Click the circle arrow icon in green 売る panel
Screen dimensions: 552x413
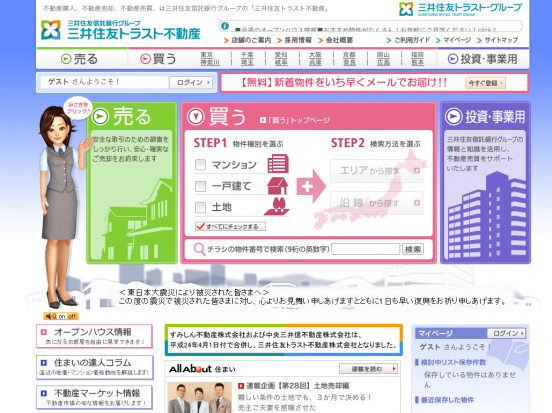(x=100, y=117)
